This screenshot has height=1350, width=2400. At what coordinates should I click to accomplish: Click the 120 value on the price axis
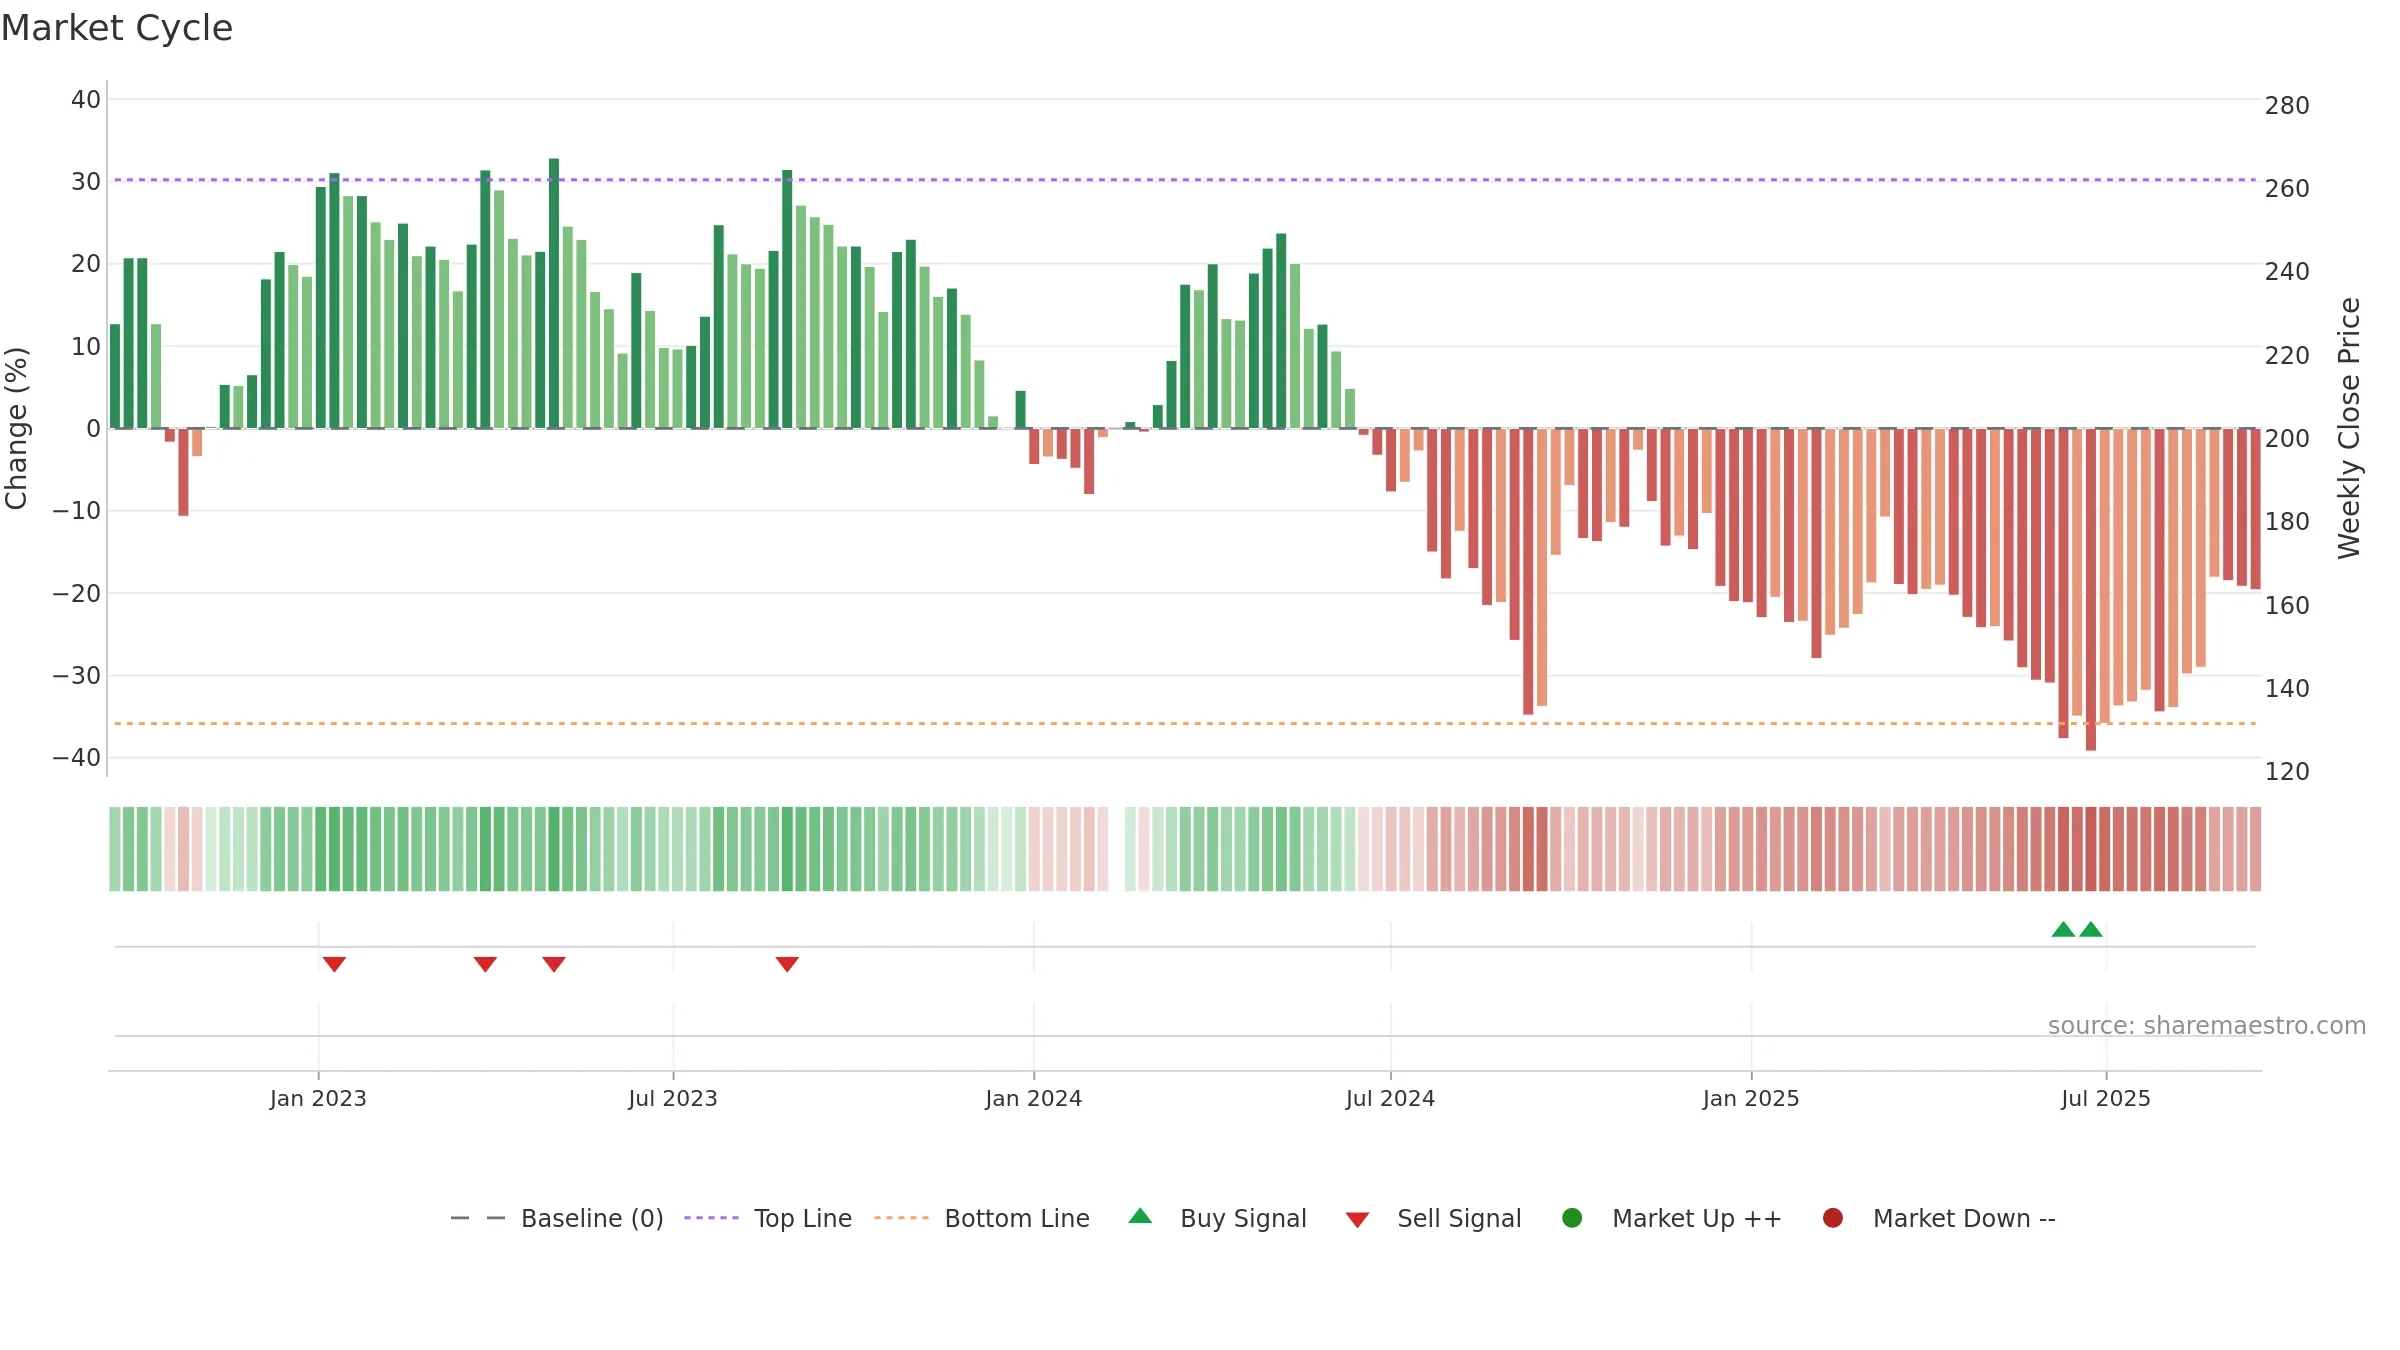pyautogui.click(x=2287, y=772)
